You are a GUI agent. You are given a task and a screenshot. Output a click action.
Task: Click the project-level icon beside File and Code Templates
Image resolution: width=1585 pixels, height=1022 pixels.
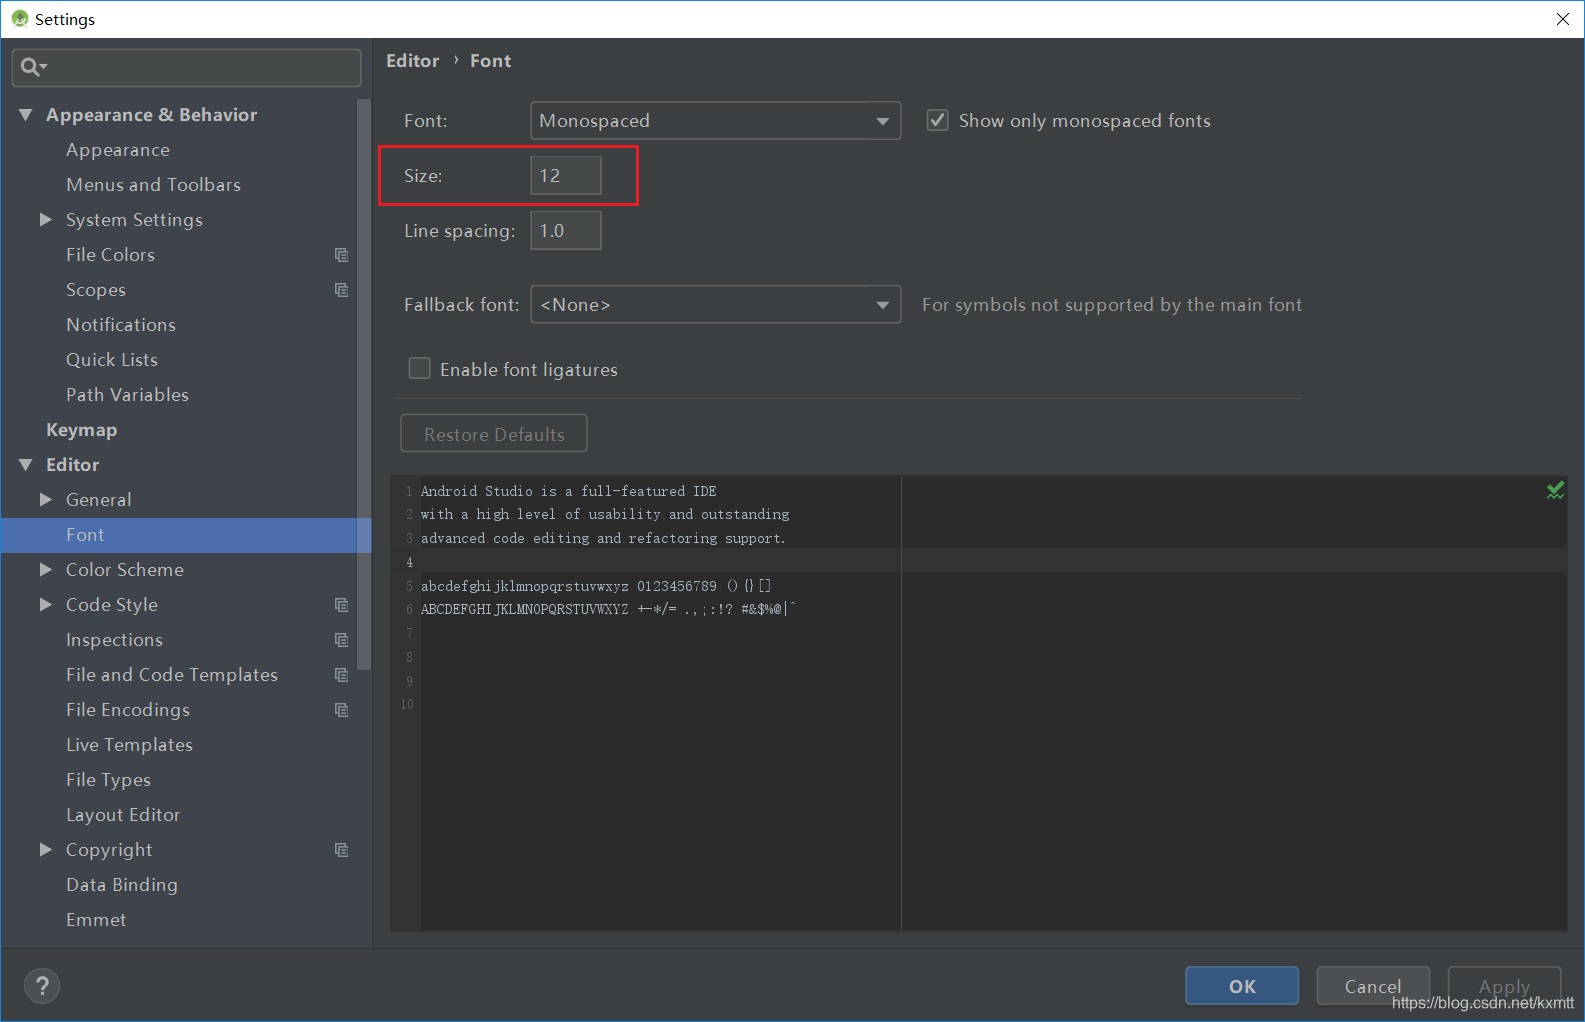pyautogui.click(x=341, y=675)
